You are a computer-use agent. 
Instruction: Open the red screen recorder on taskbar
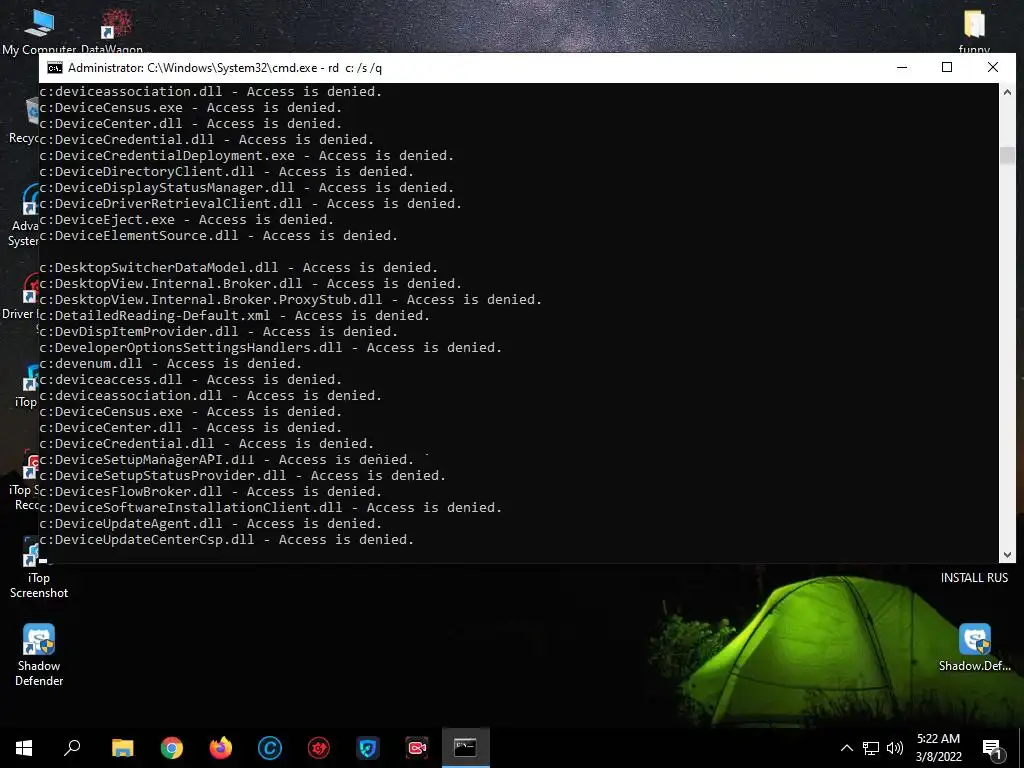pos(417,748)
